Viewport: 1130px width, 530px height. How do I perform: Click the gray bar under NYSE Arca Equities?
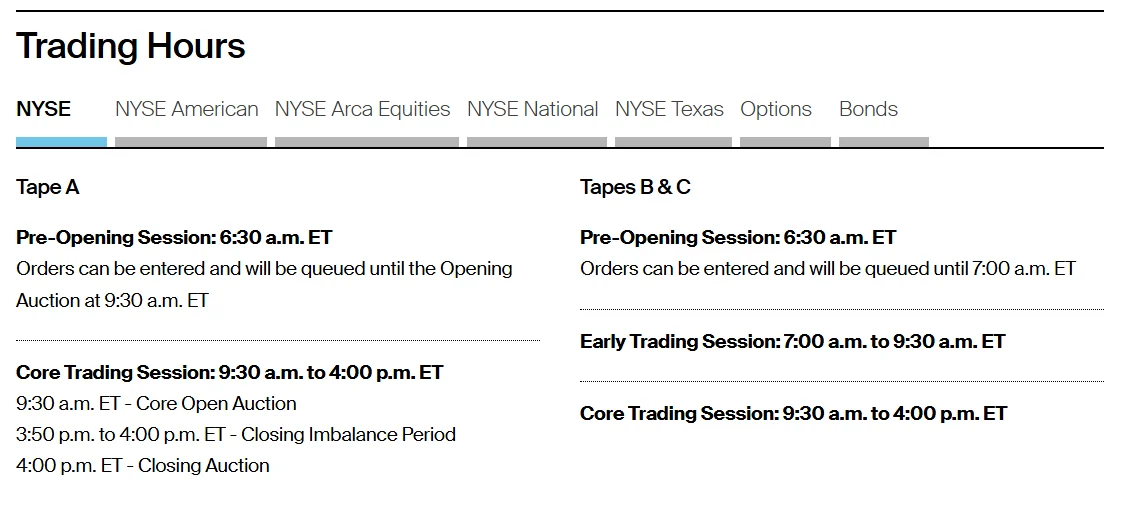[x=367, y=142]
